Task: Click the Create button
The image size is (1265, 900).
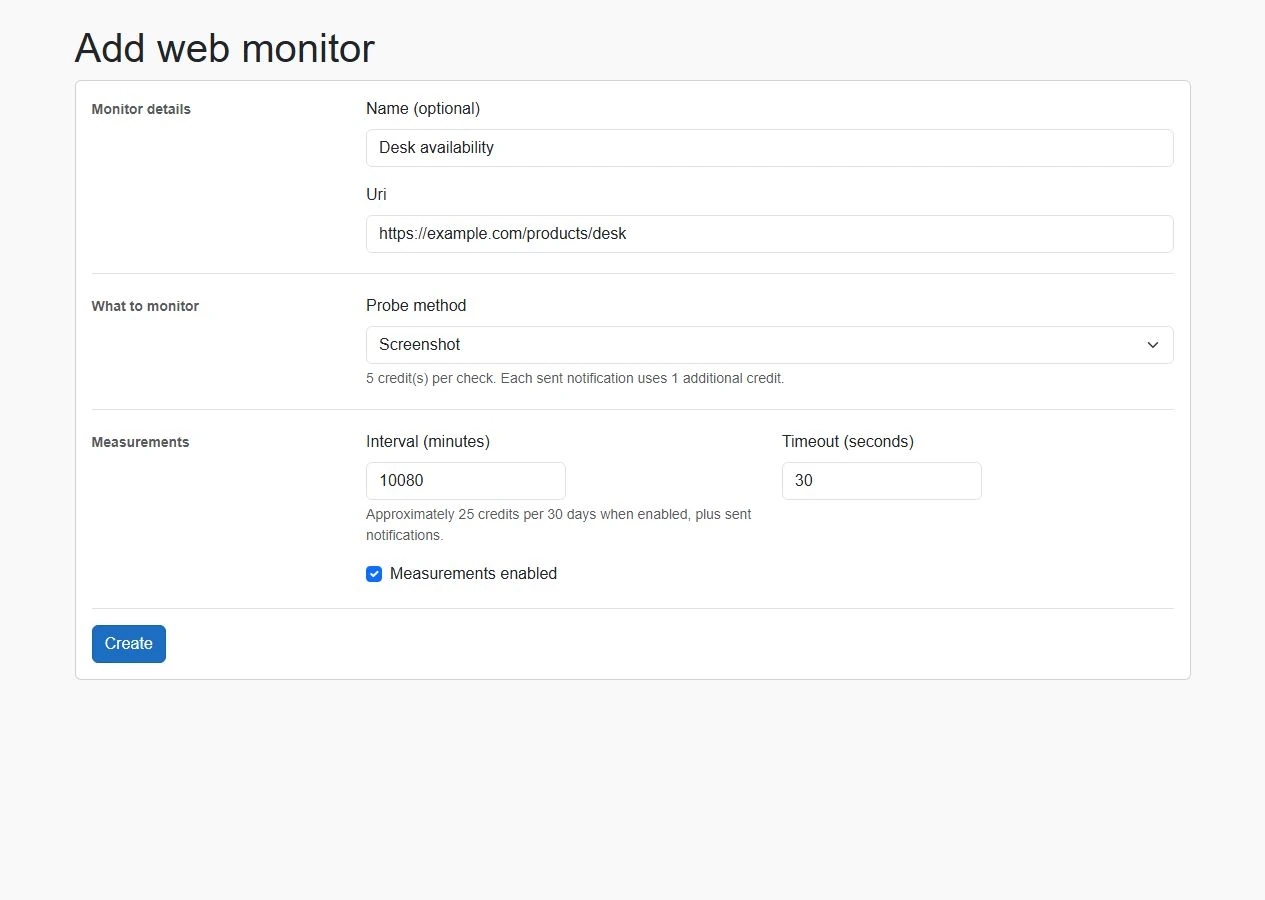Action: click(129, 644)
